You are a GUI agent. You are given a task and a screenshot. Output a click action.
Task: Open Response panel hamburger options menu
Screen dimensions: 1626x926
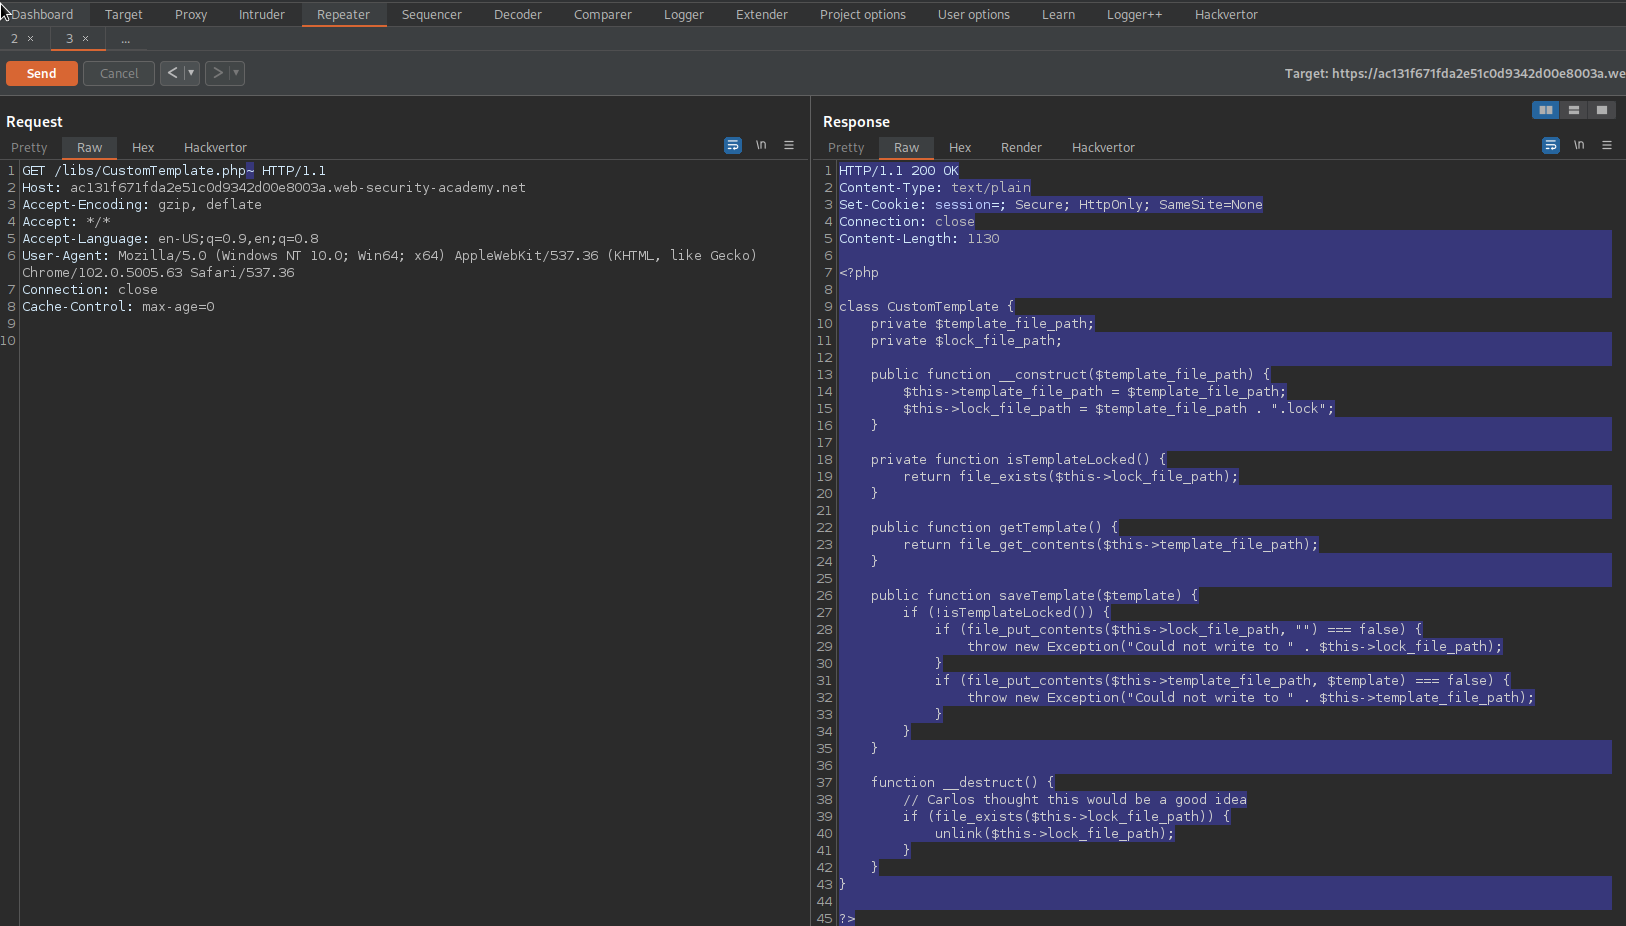pos(1607,146)
